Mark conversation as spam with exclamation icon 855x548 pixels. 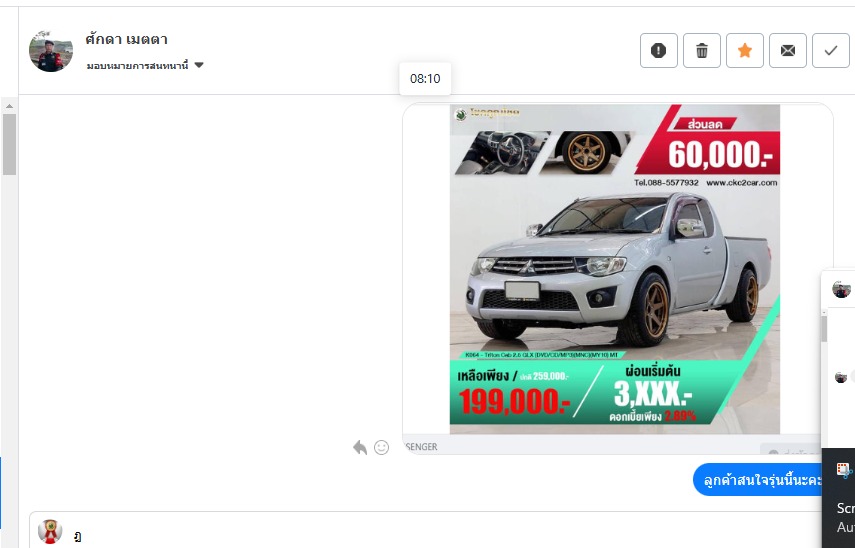(x=659, y=51)
